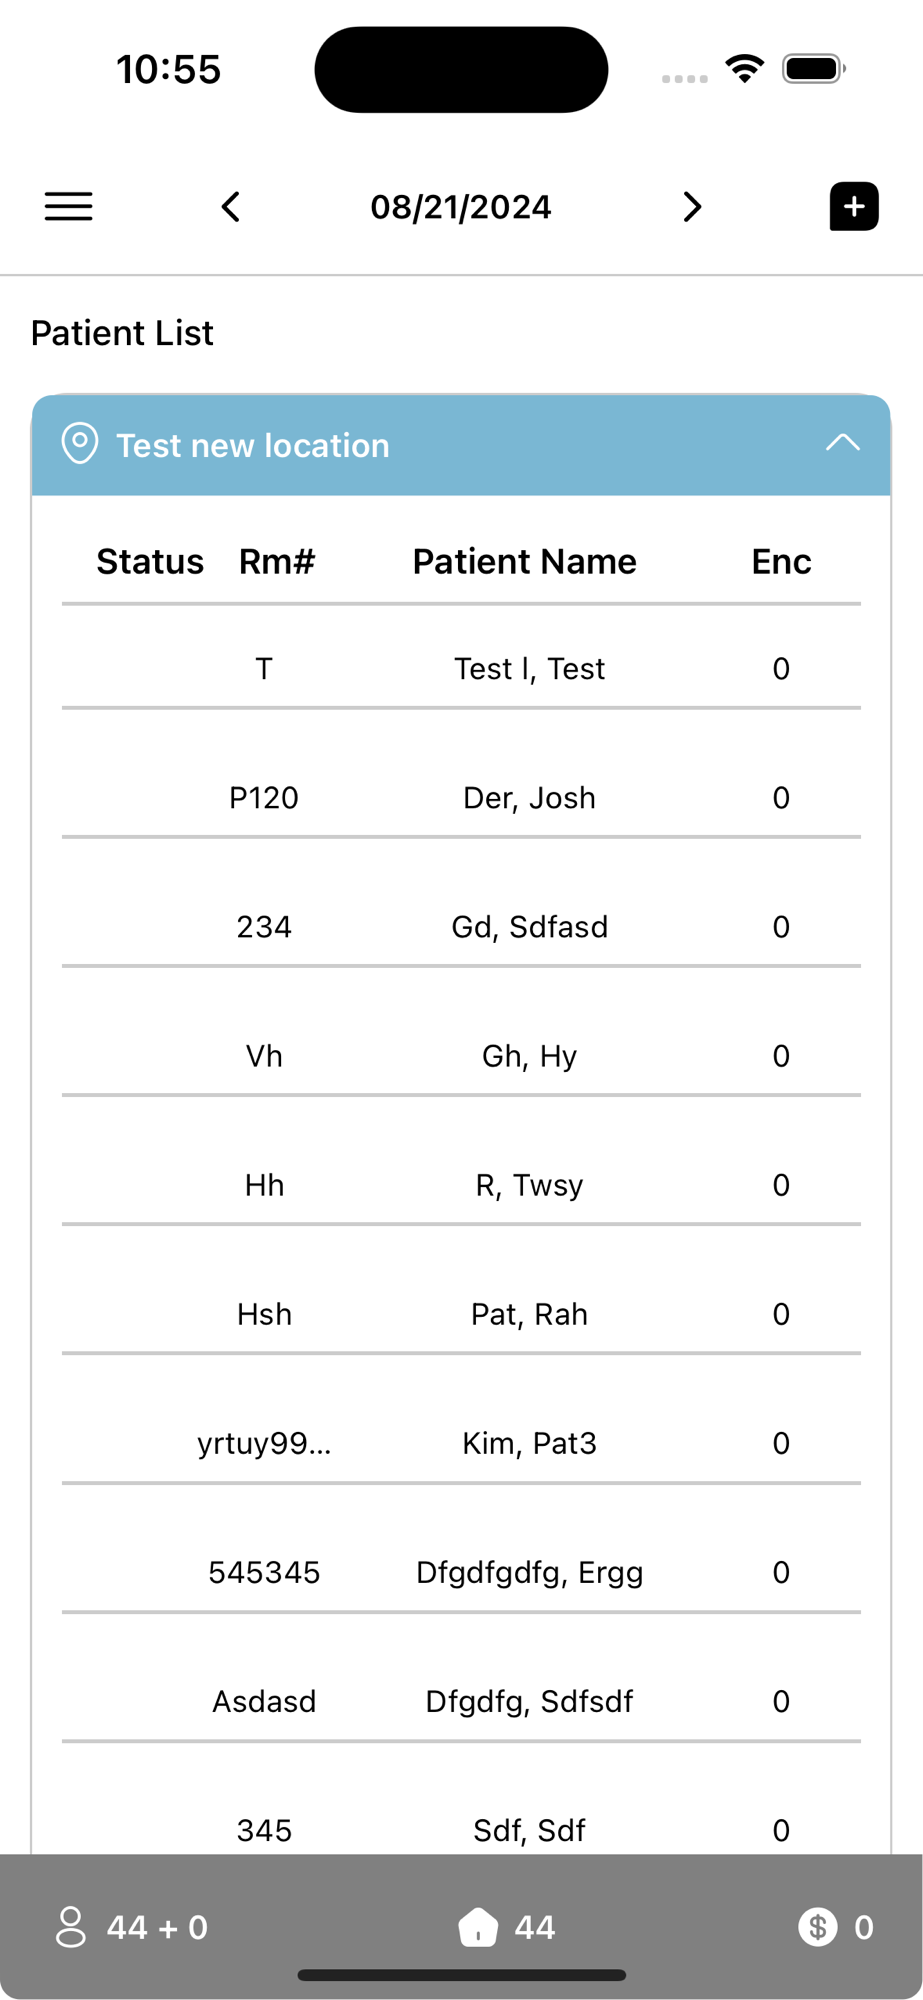Open the 08/21/2024 date picker
This screenshot has height=2000, width=923.
coord(461,207)
